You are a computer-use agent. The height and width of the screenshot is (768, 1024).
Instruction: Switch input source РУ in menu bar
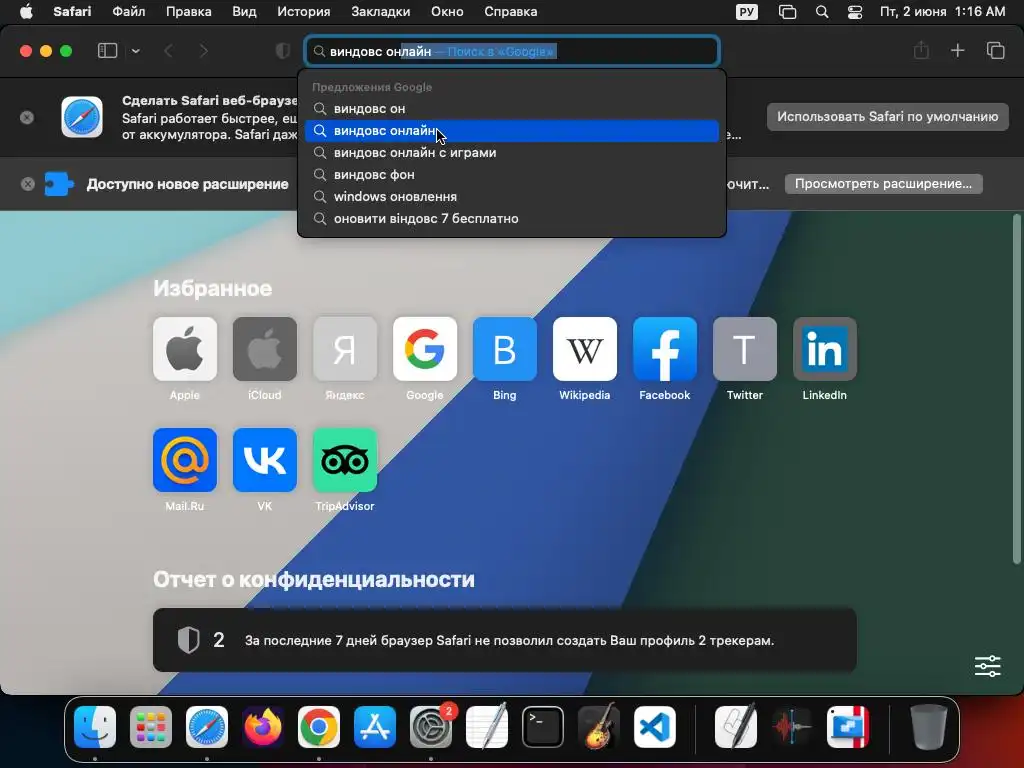pos(746,12)
